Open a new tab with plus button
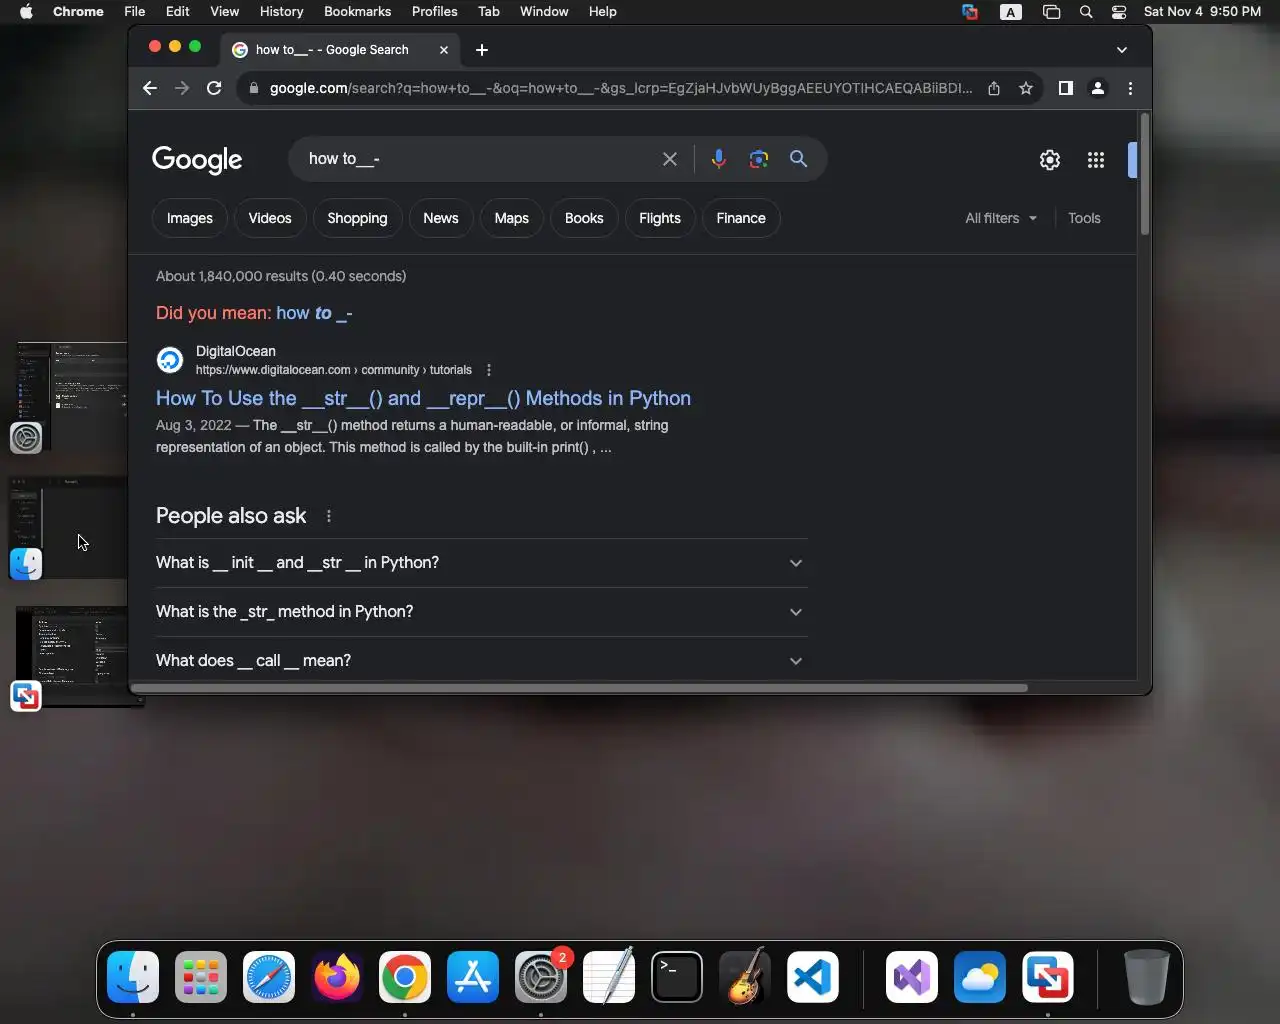Image resolution: width=1280 pixels, height=1024 pixels. pyautogui.click(x=482, y=50)
